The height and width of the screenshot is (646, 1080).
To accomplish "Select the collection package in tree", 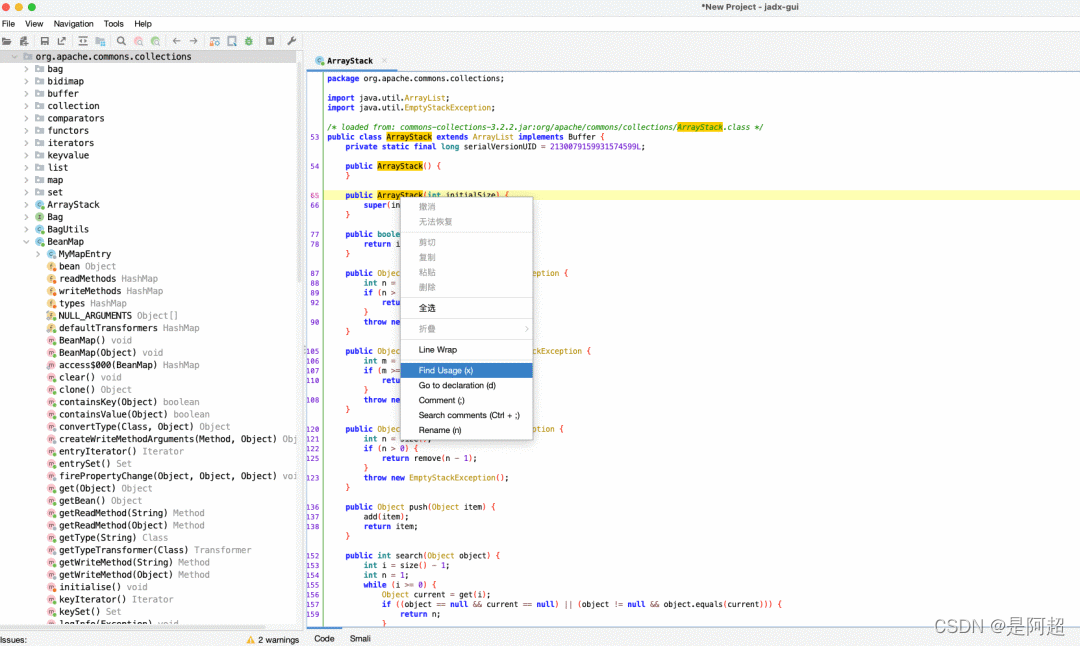I will tap(73, 106).
